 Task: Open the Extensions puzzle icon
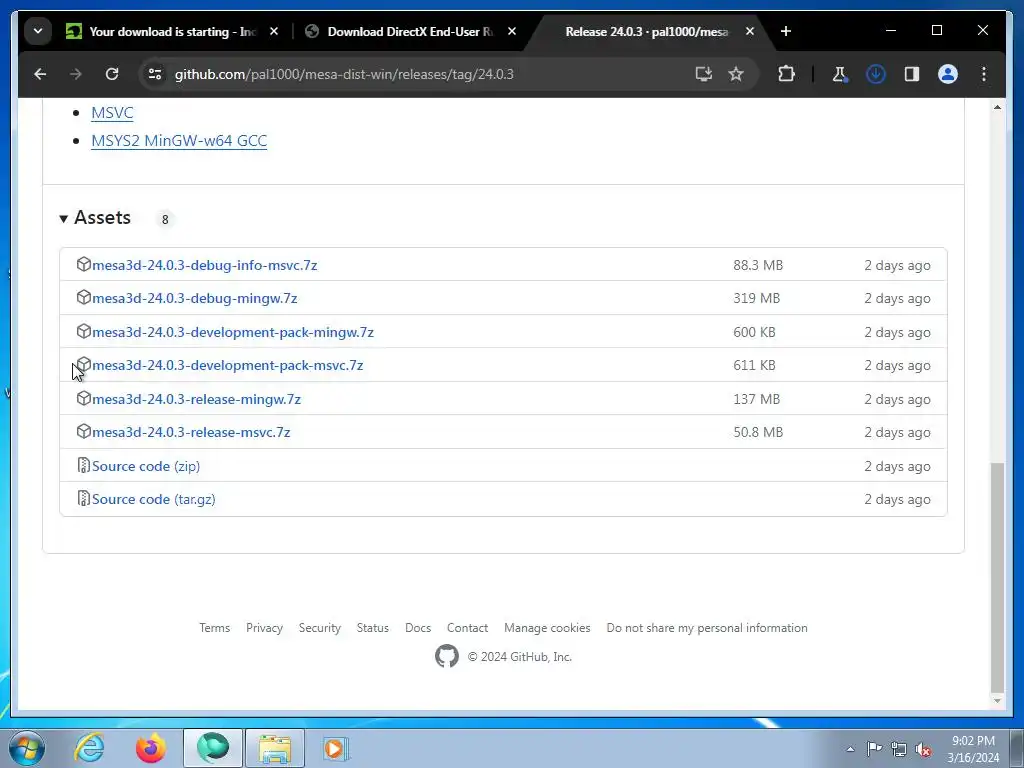click(x=786, y=74)
